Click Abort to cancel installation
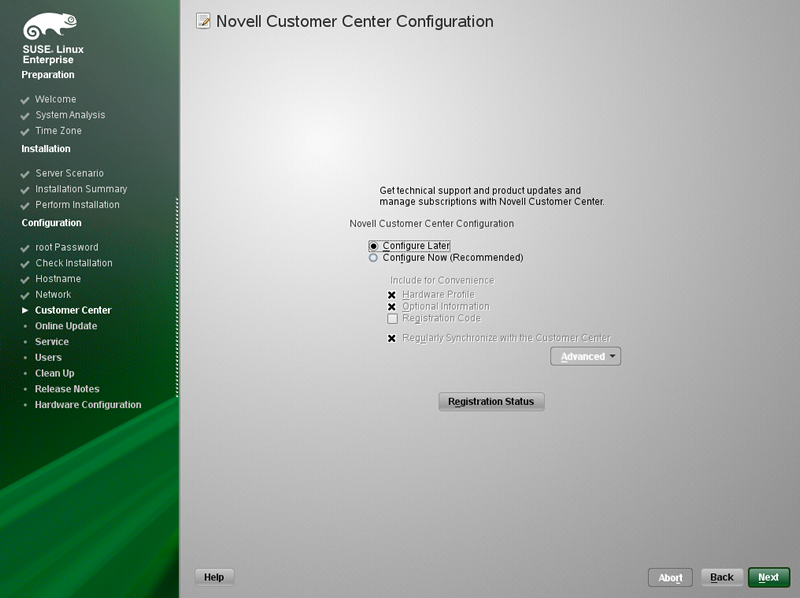The width and height of the screenshot is (800, 598). (670, 578)
